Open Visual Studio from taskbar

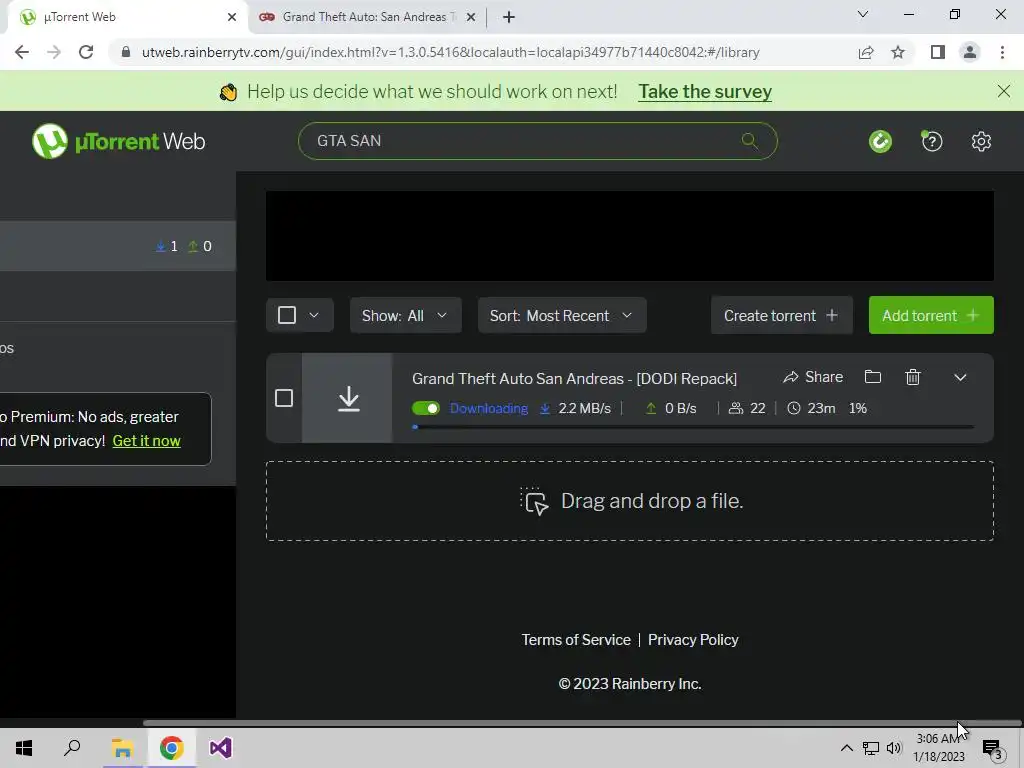tap(220, 748)
